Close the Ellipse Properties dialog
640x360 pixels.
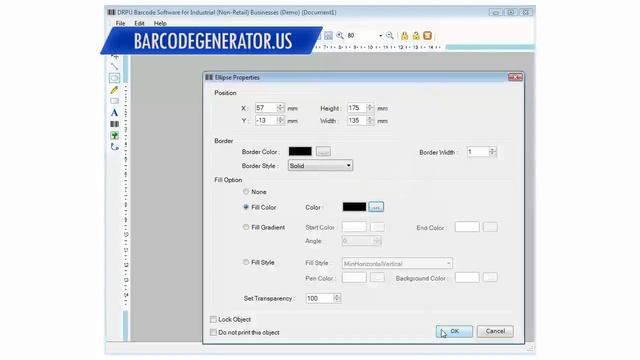coord(515,77)
